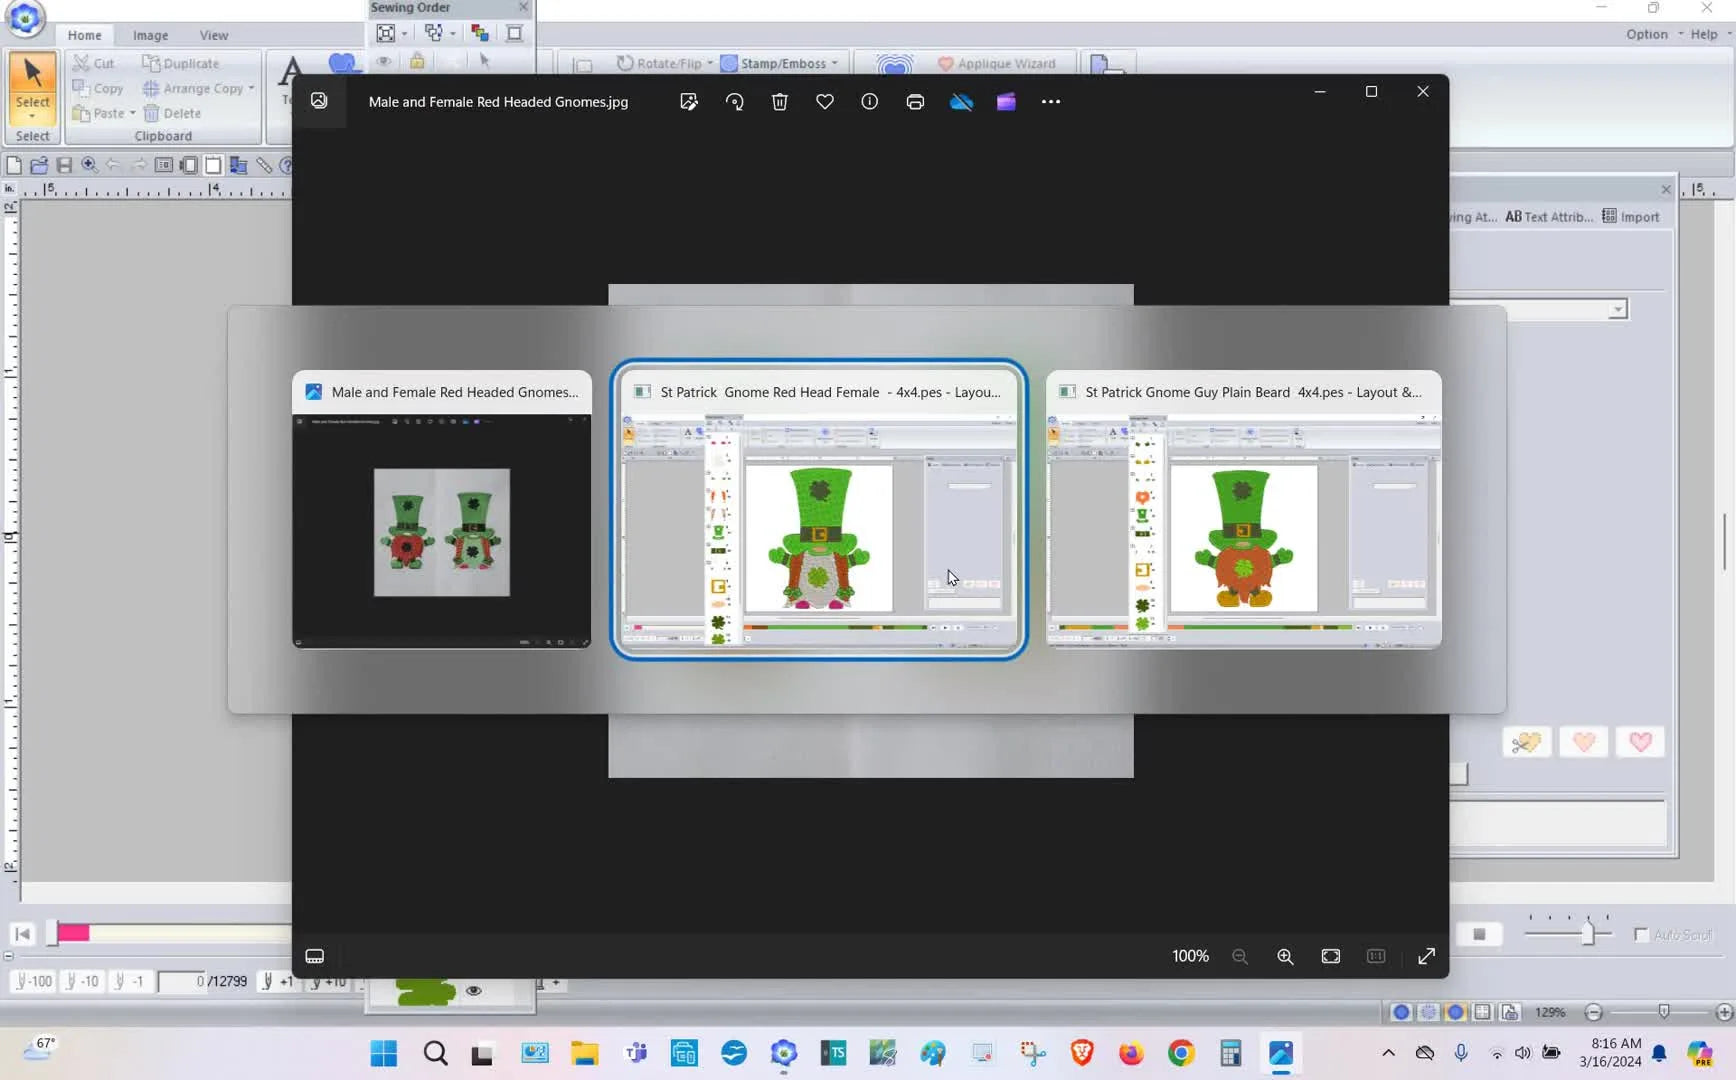The height and width of the screenshot is (1080, 1736).
Task: Delete the photo with the trash icon
Action: coord(780,101)
